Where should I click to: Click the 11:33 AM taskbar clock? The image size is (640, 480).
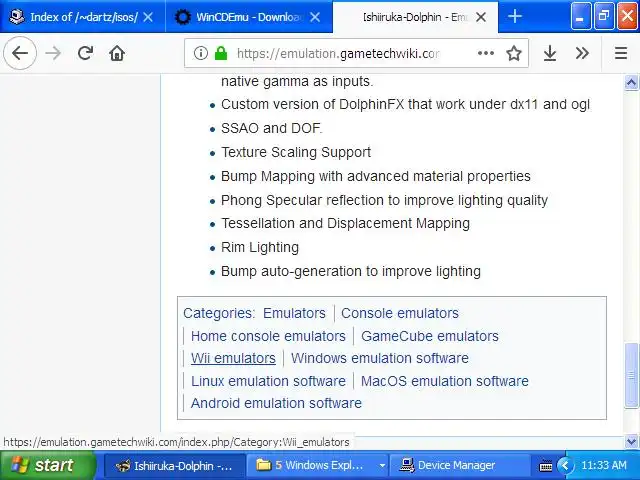click(604, 465)
